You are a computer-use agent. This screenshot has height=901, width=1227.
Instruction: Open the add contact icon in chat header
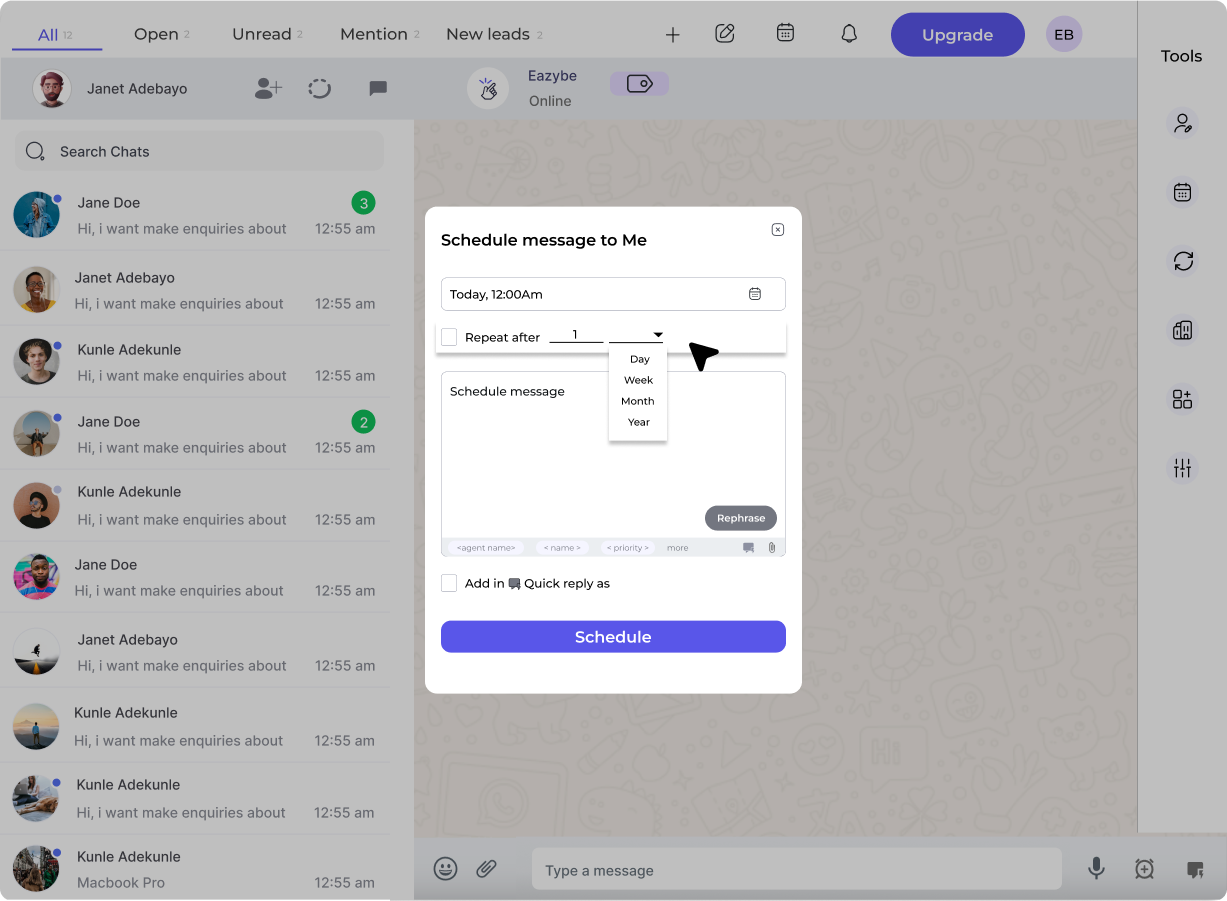267,88
